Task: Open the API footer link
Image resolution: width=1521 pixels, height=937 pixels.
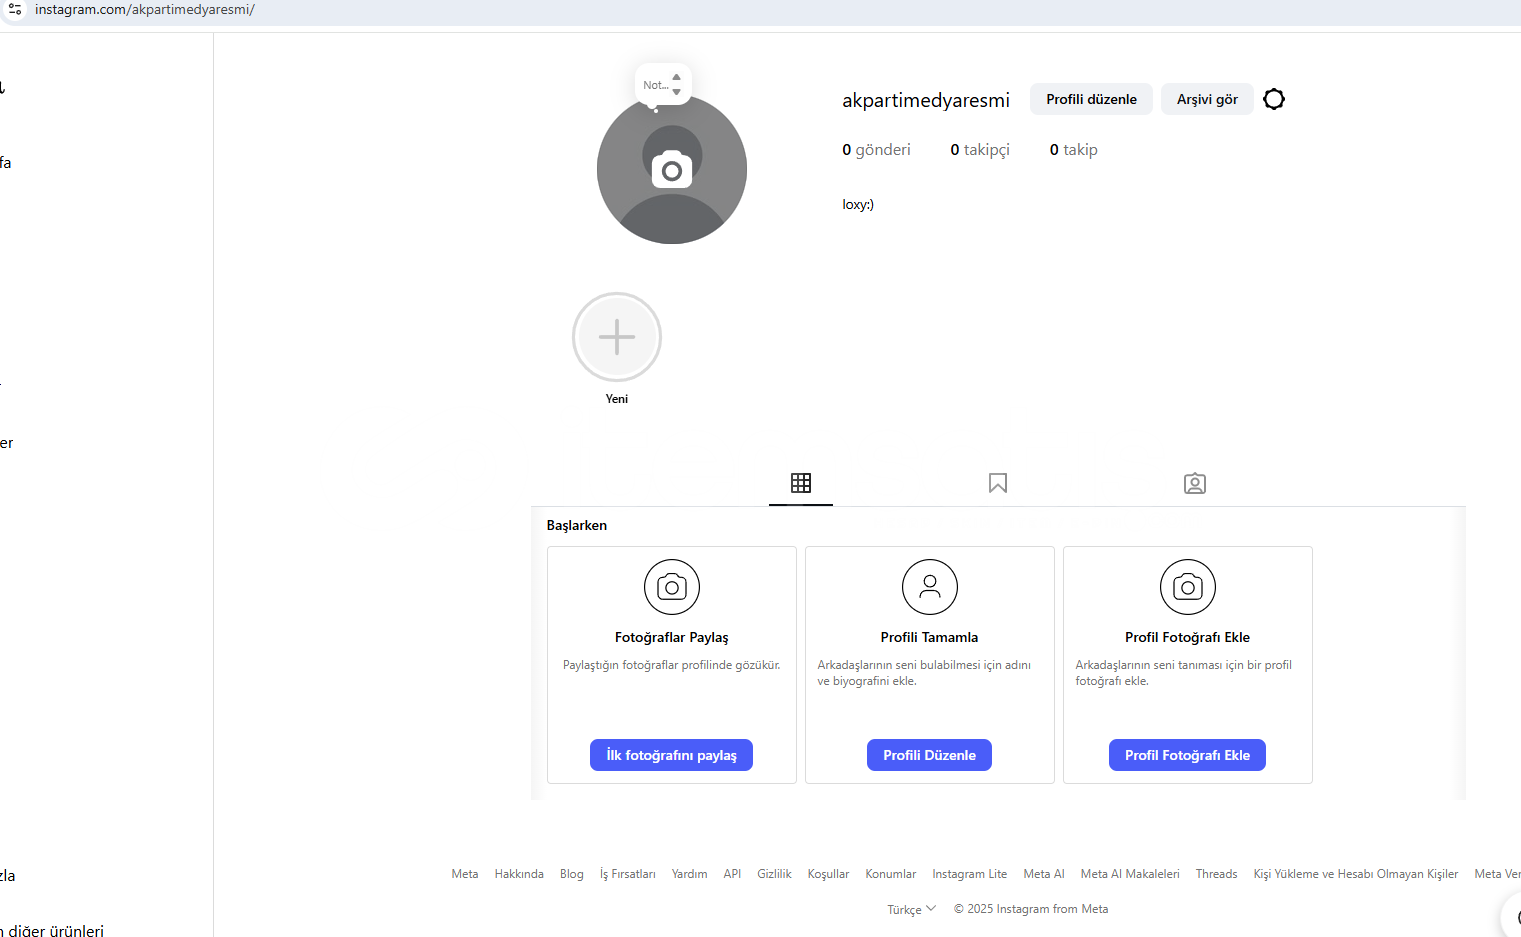Action: [x=732, y=874]
